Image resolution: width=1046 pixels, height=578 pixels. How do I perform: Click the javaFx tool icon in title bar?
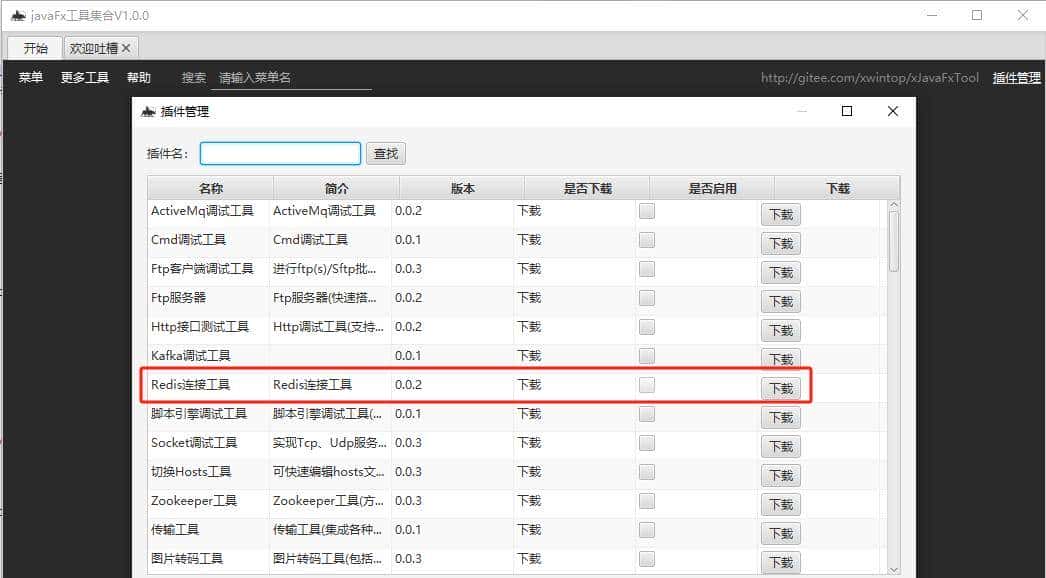(18, 14)
